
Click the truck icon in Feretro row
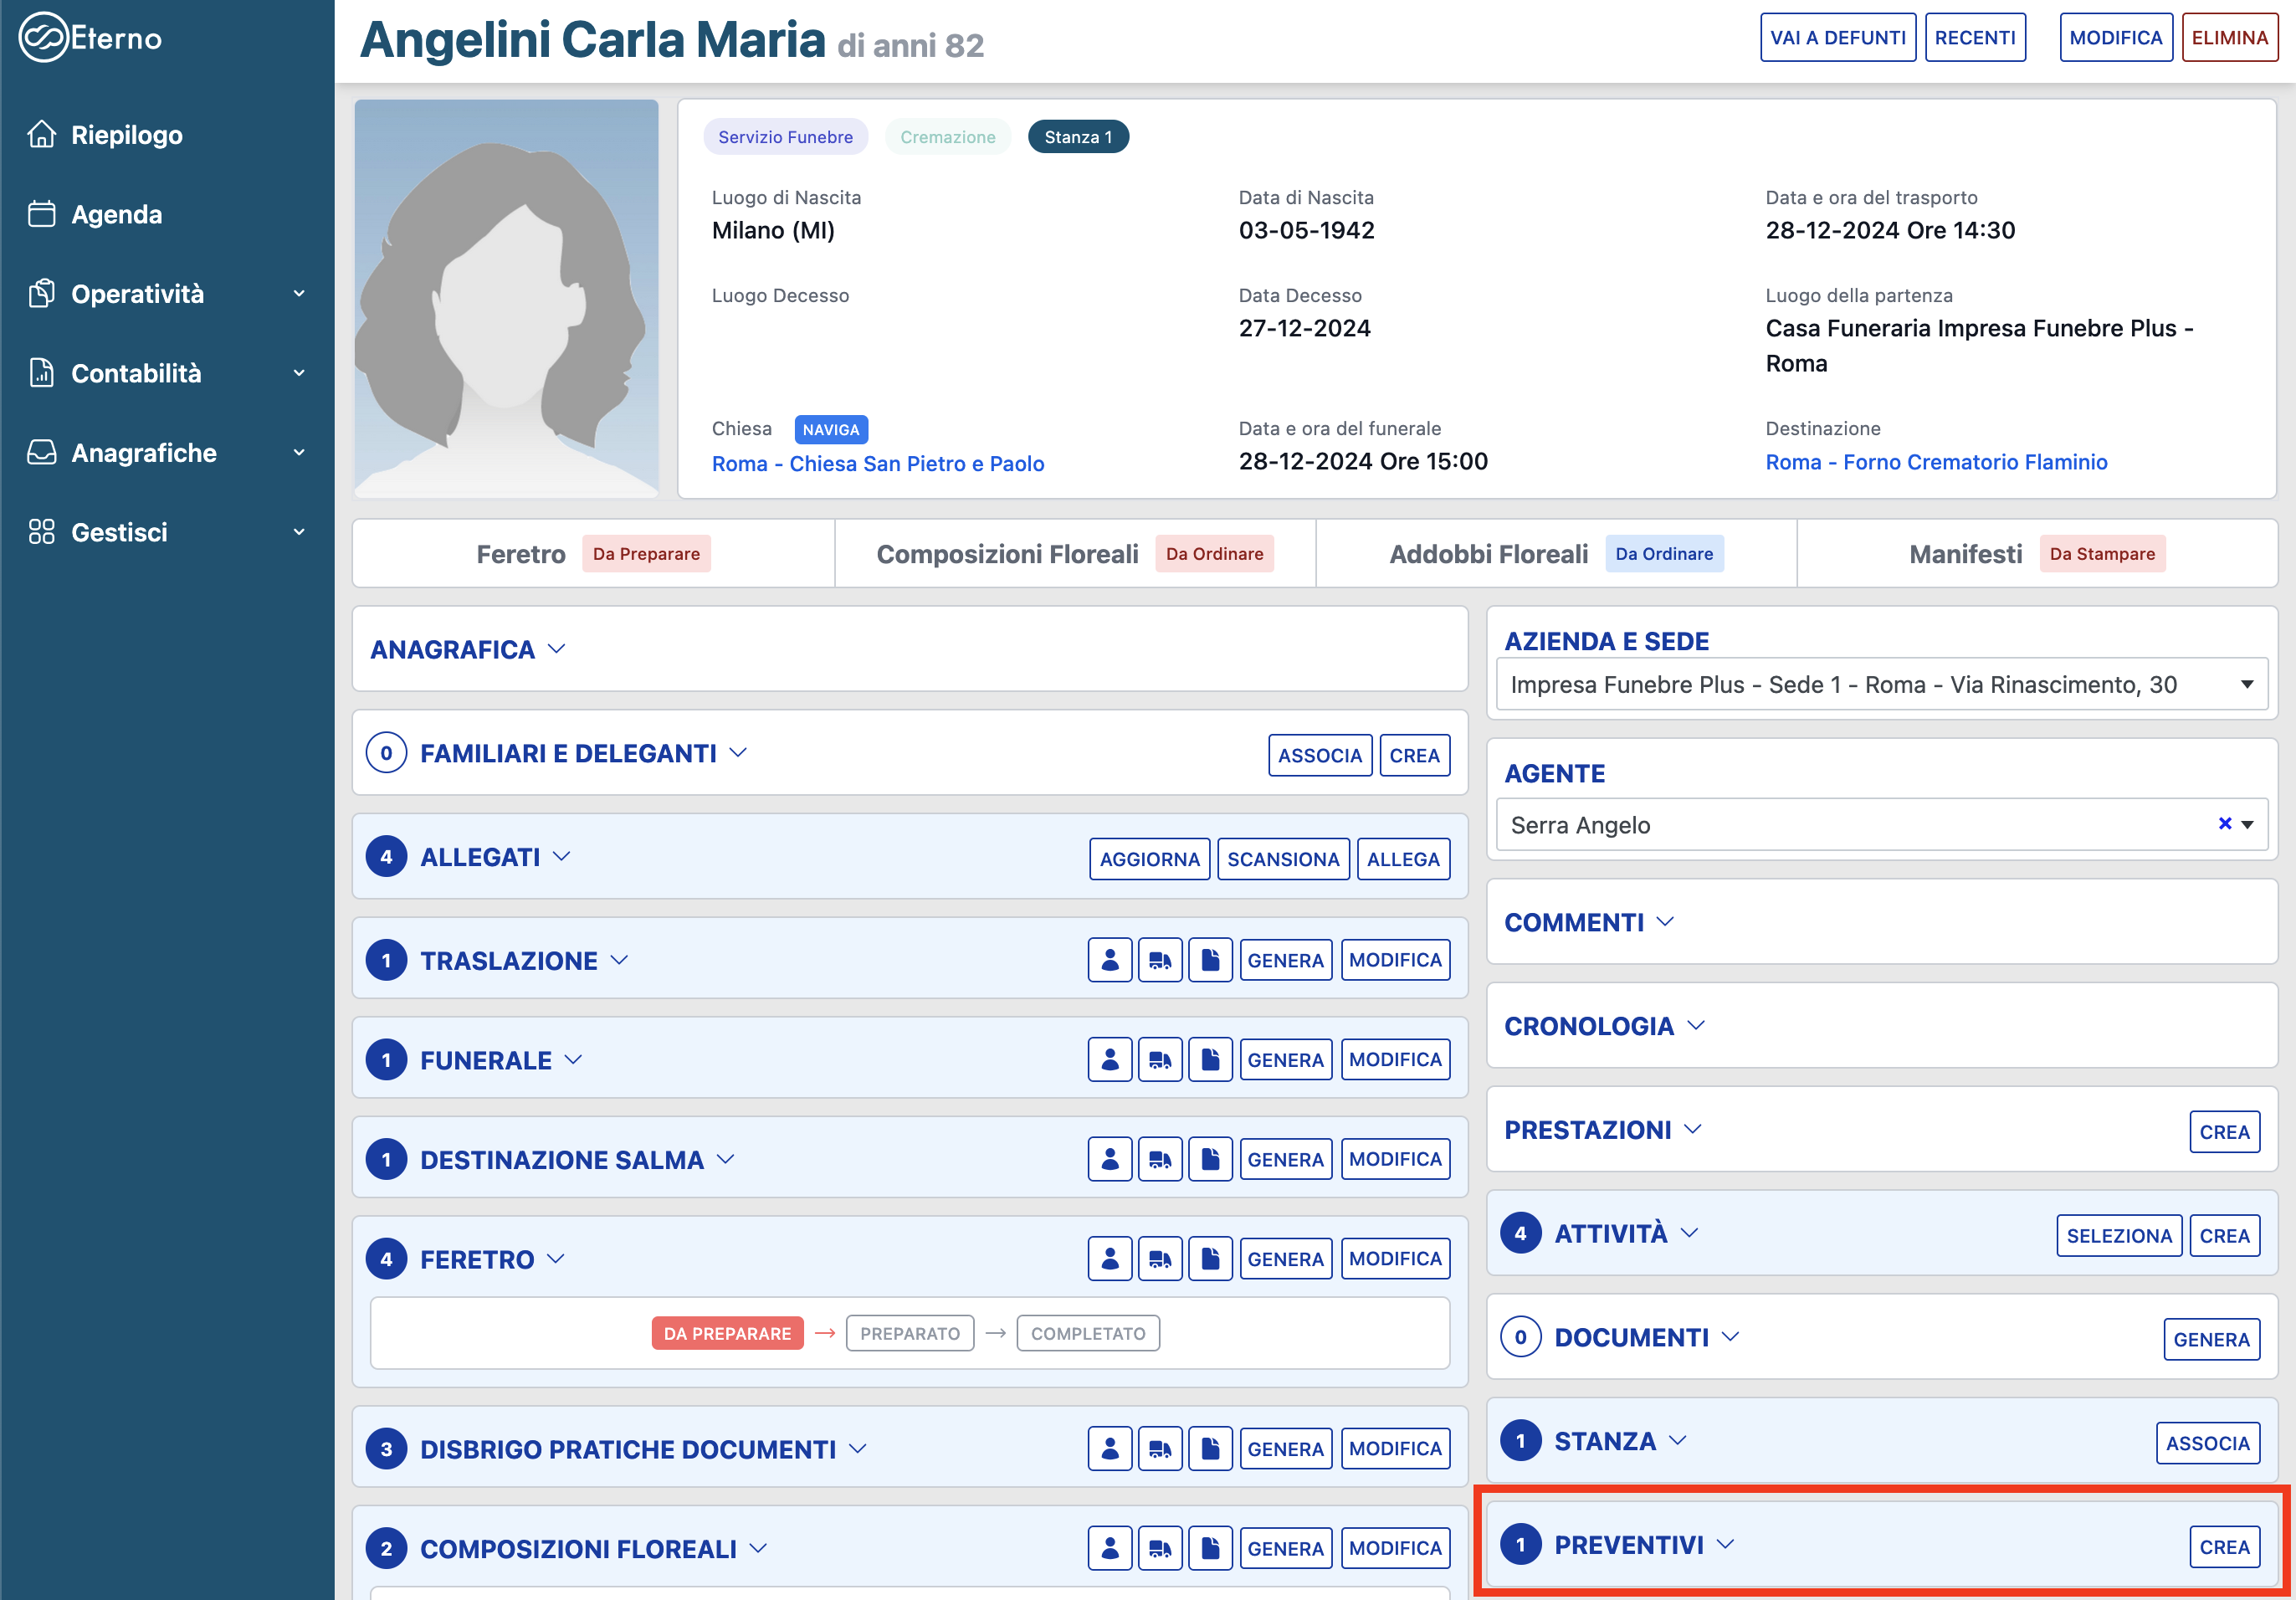(x=1160, y=1259)
